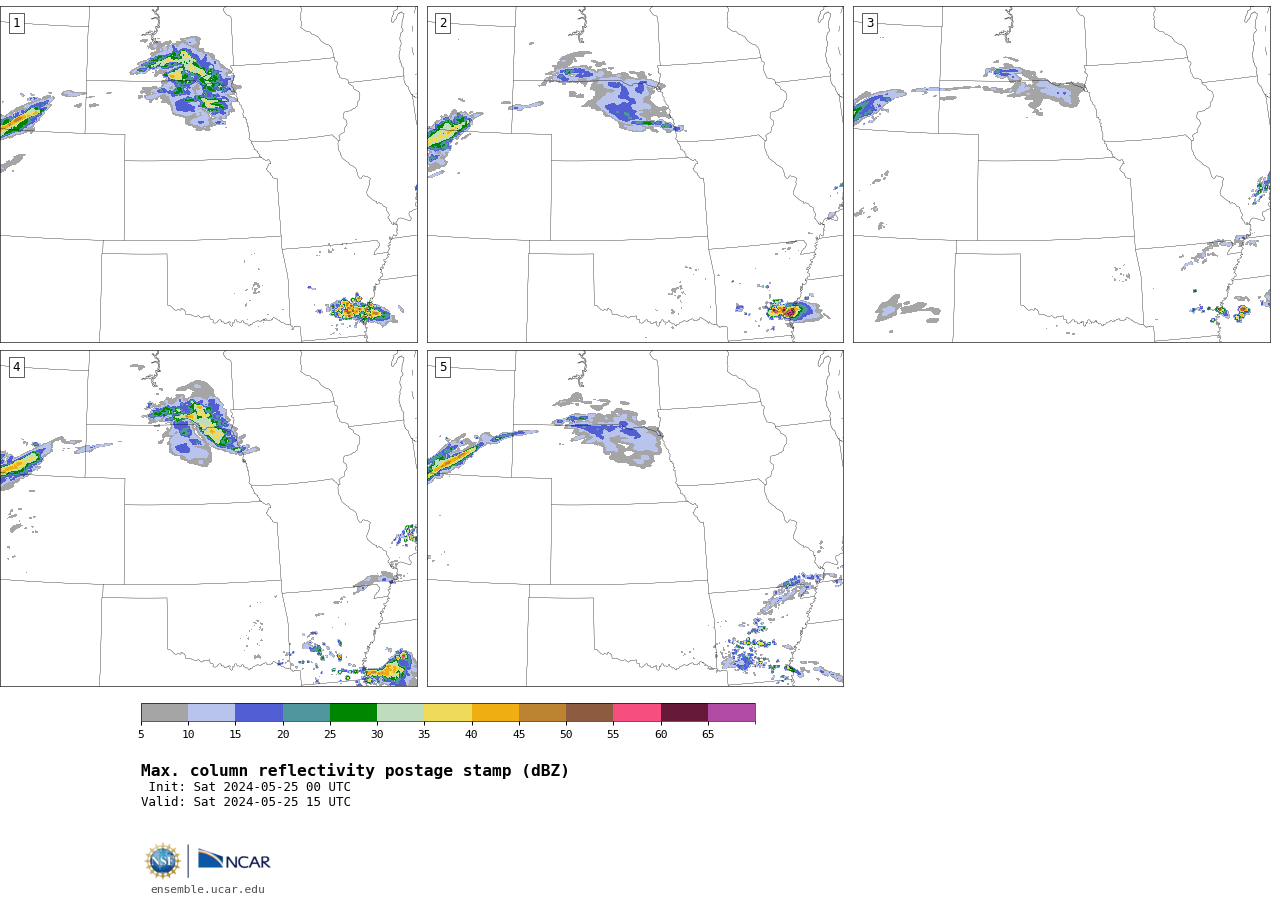The height and width of the screenshot is (901, 1280).
Task: Open ensemble member 1 reflectivity map
Action: (x=208, y=174)
